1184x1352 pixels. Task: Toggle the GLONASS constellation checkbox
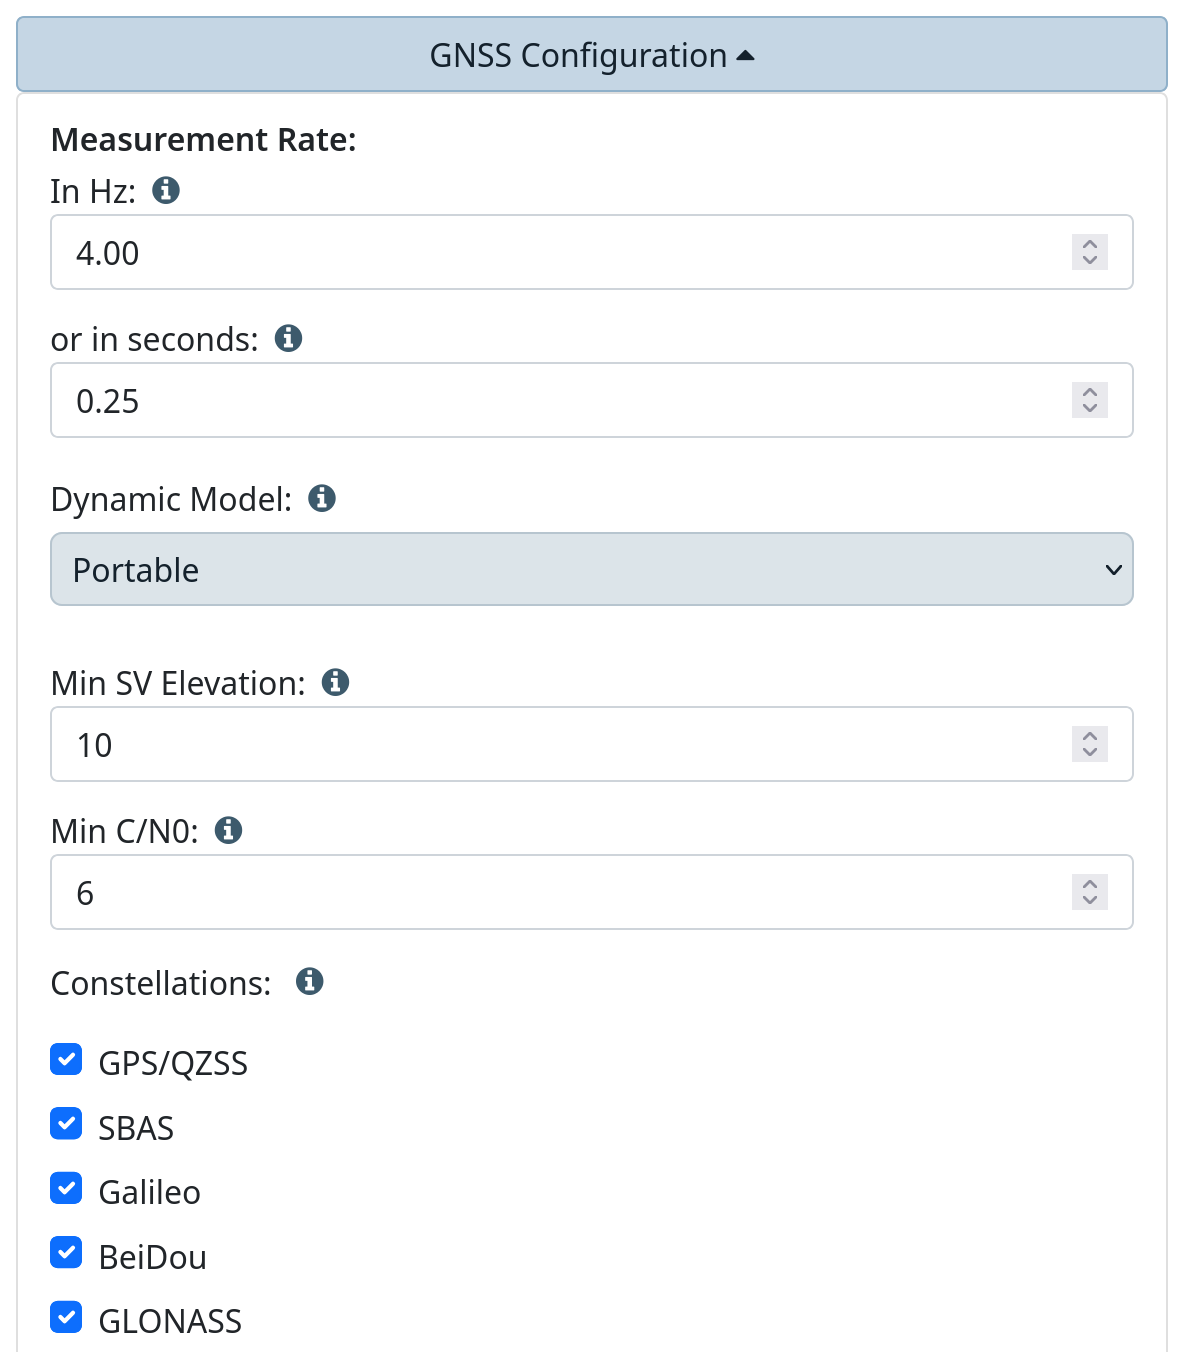66,1317
